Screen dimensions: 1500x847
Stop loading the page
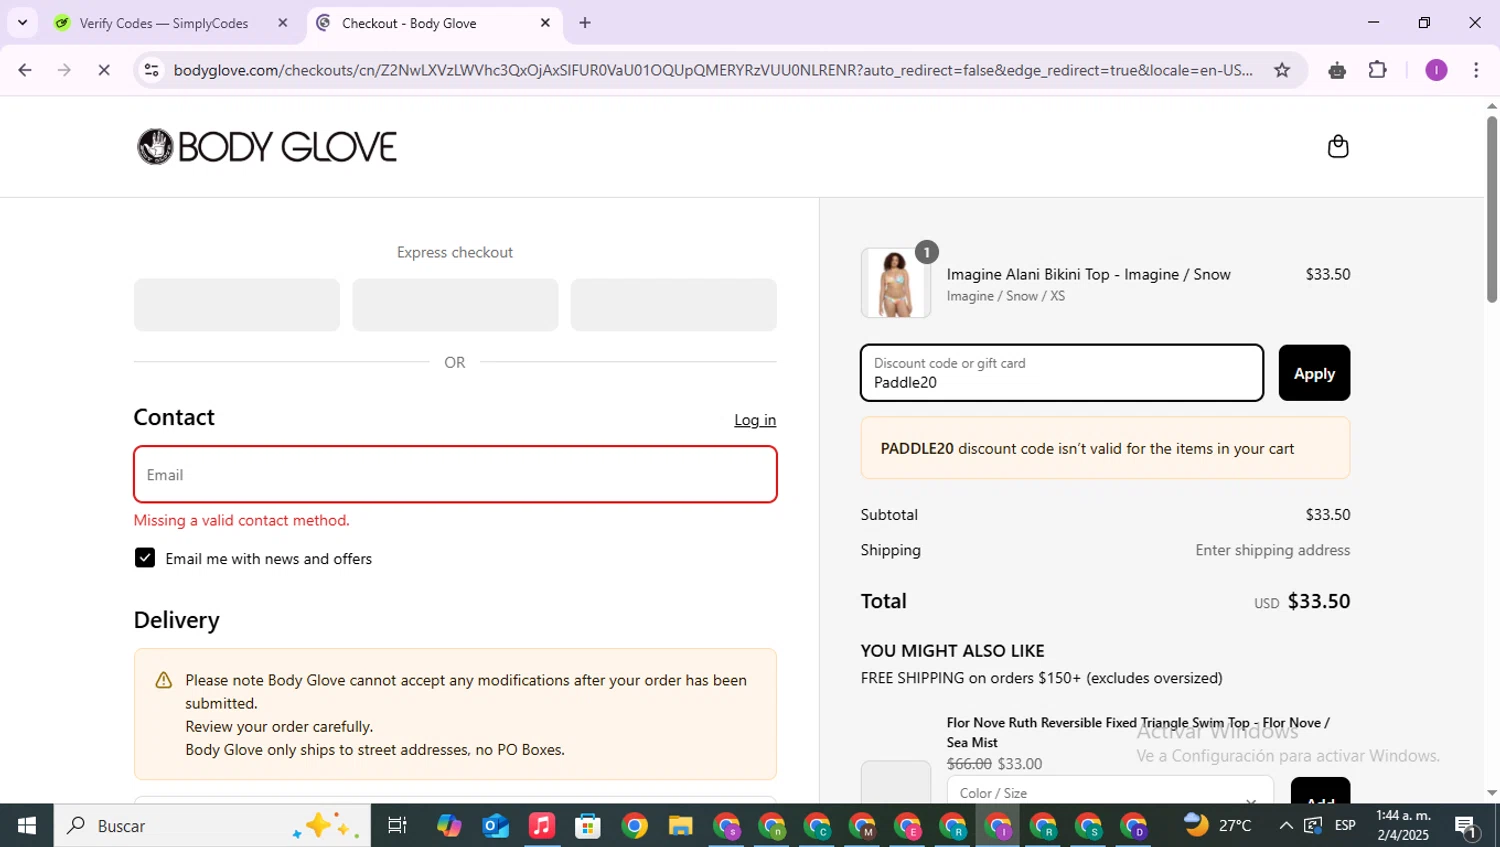(104, 70)
